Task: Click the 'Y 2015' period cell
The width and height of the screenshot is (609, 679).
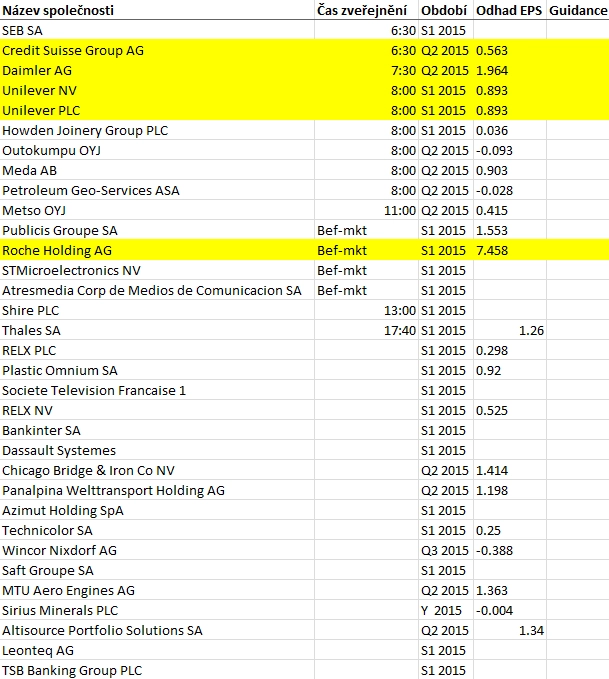Action: (x=446, y=610)
